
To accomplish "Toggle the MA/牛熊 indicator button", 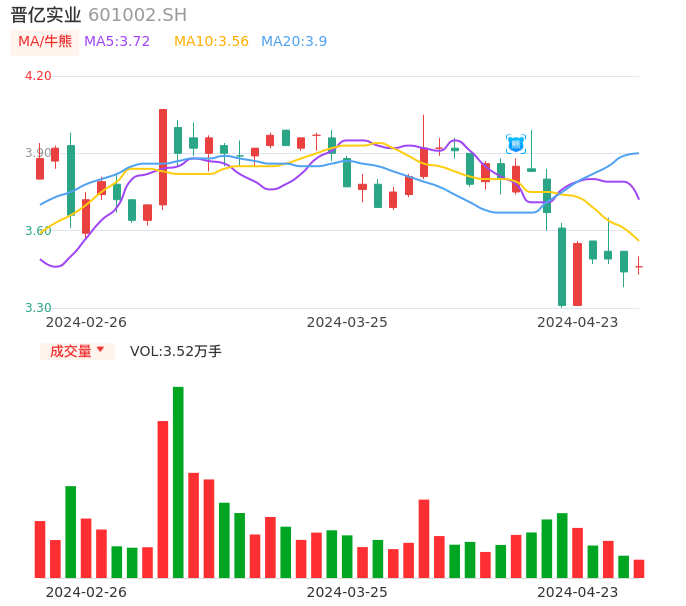I will pyautogui.click(x=45, y=42).
